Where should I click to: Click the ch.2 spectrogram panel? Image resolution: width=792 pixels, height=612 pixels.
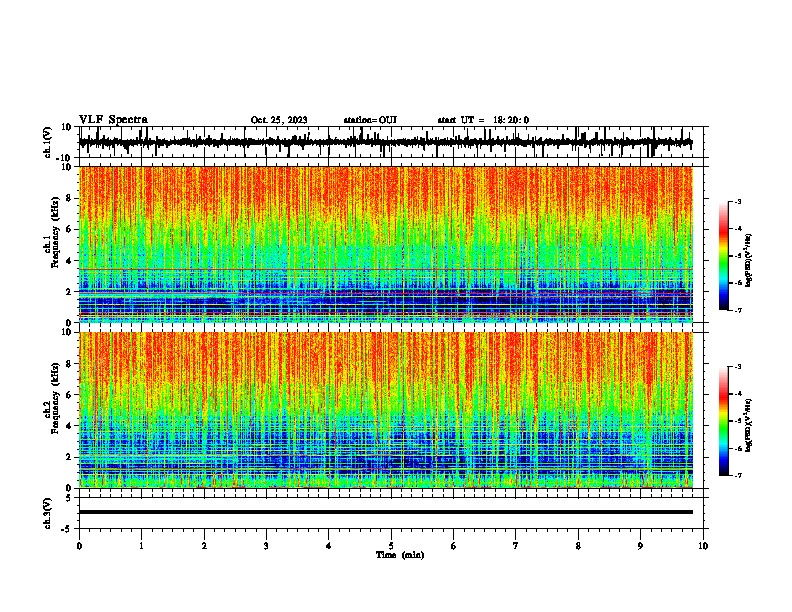coord(385,410)
